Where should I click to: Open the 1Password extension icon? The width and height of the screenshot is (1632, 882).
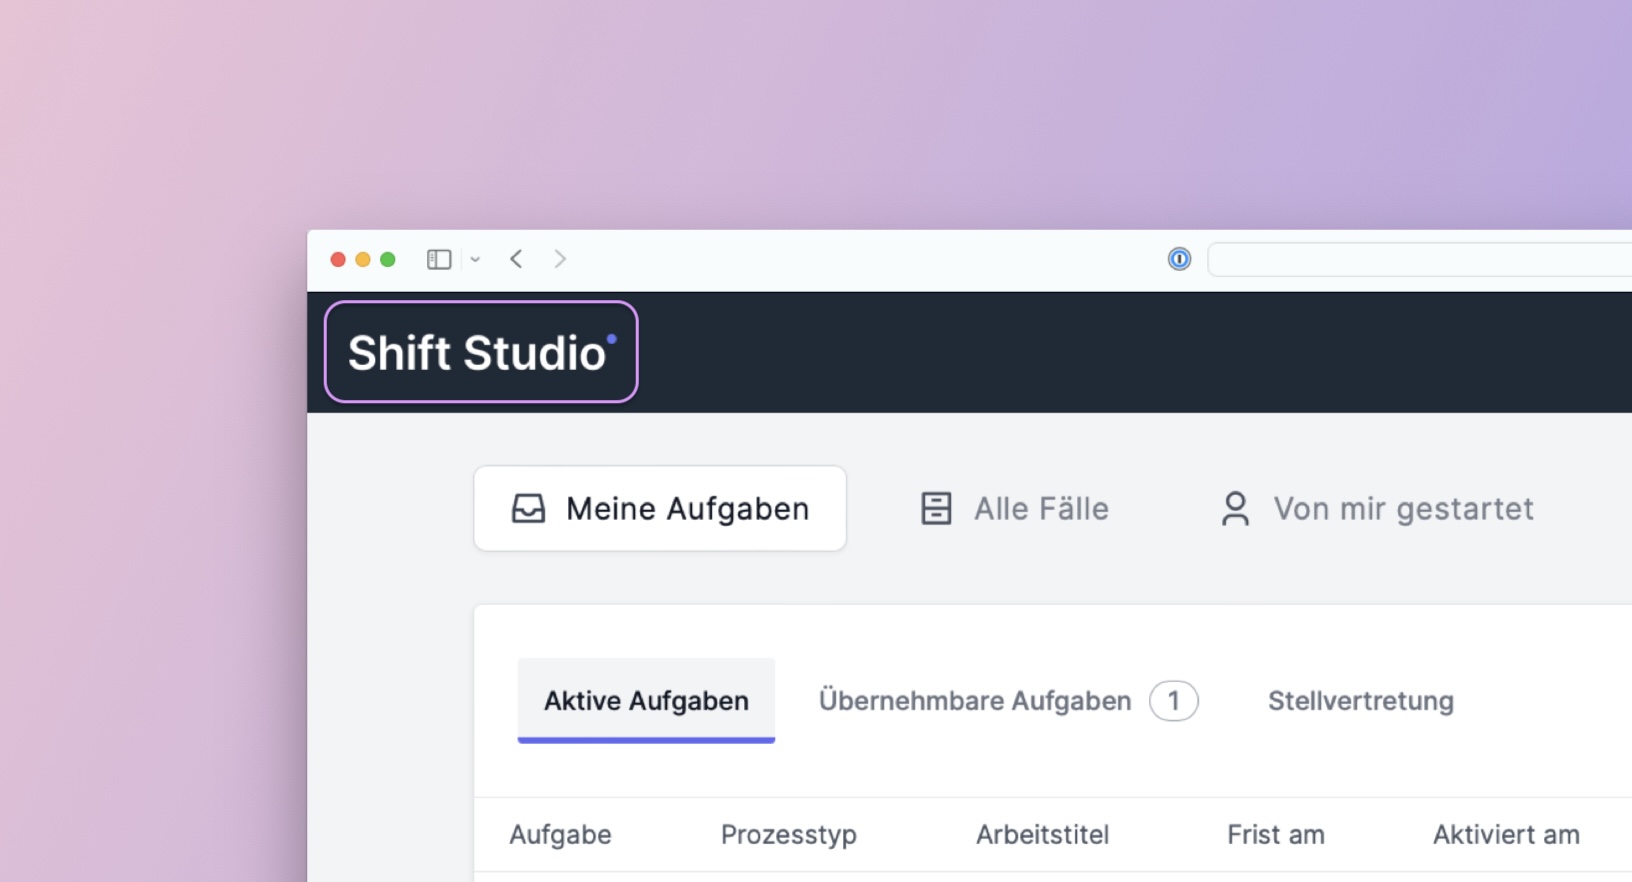pyautogui.click(x=1179, y=259)
